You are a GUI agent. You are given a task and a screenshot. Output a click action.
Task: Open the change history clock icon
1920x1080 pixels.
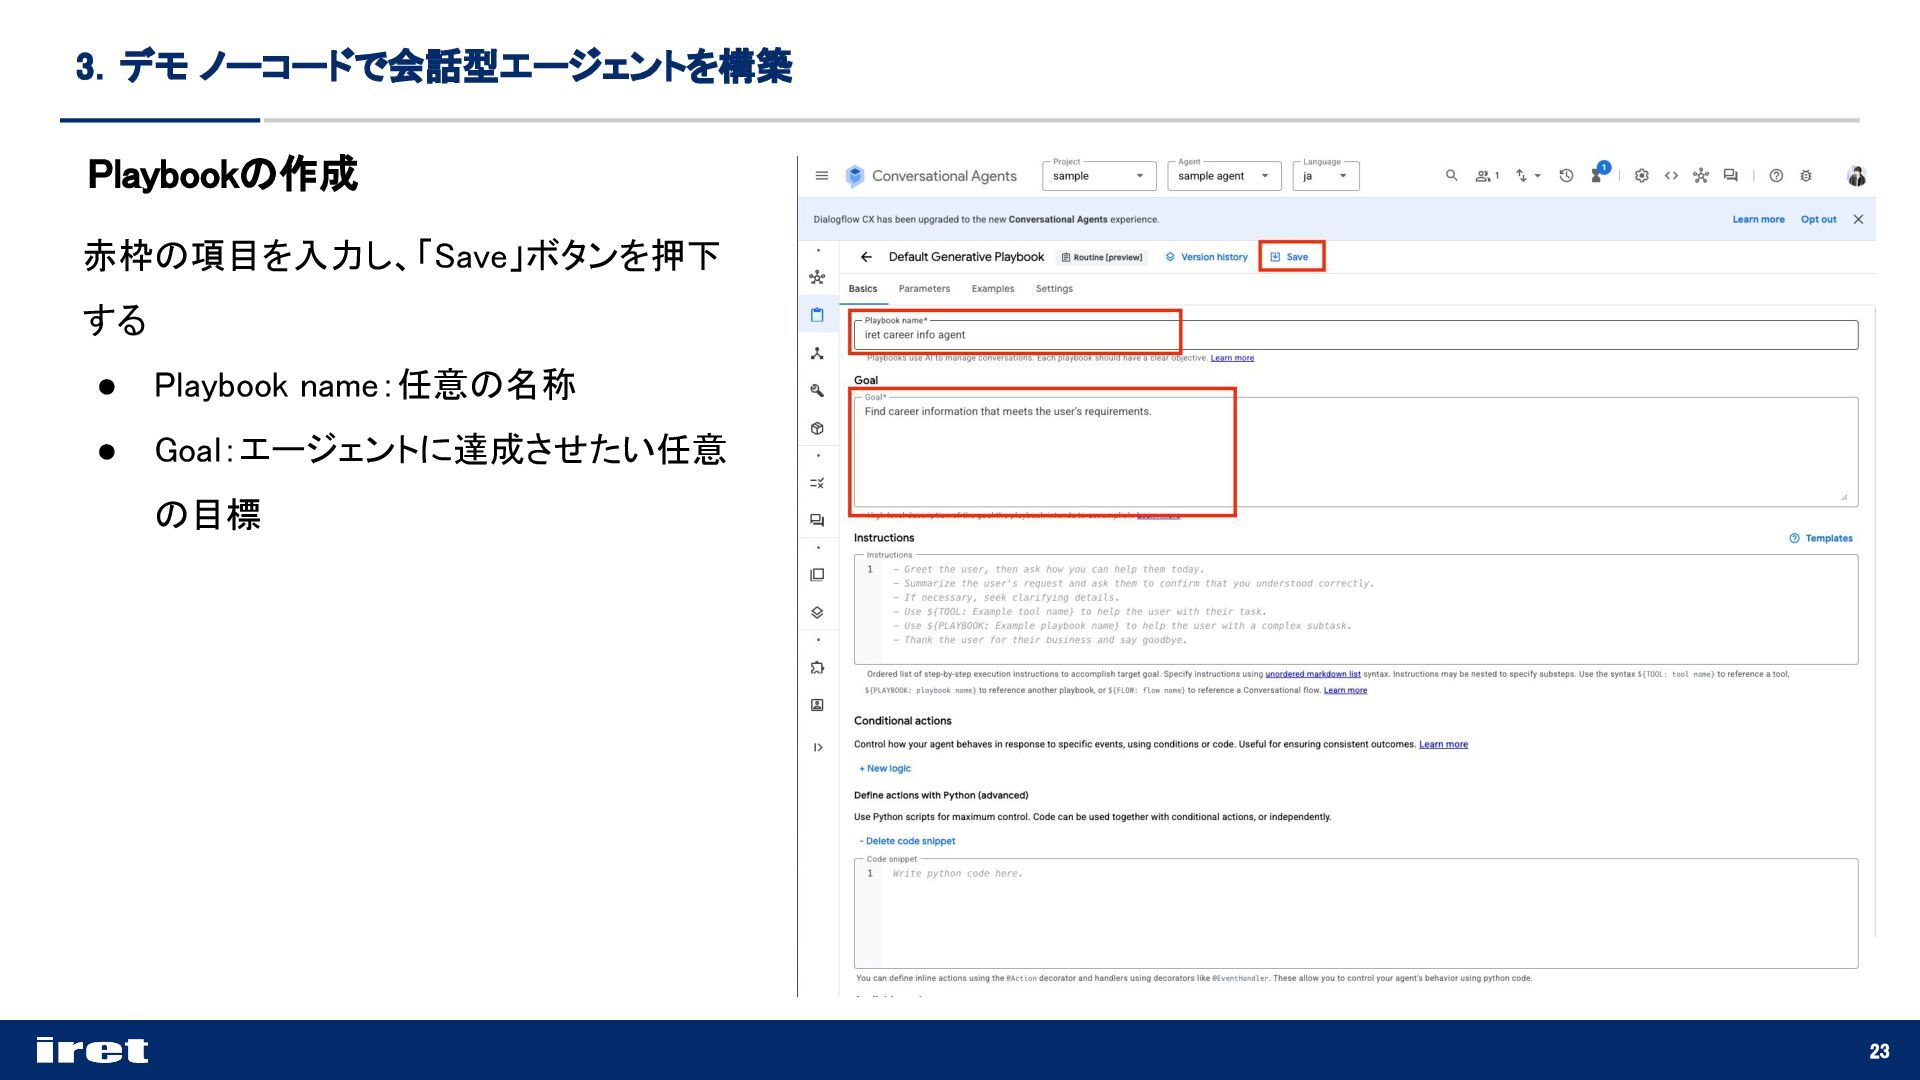1566,176
